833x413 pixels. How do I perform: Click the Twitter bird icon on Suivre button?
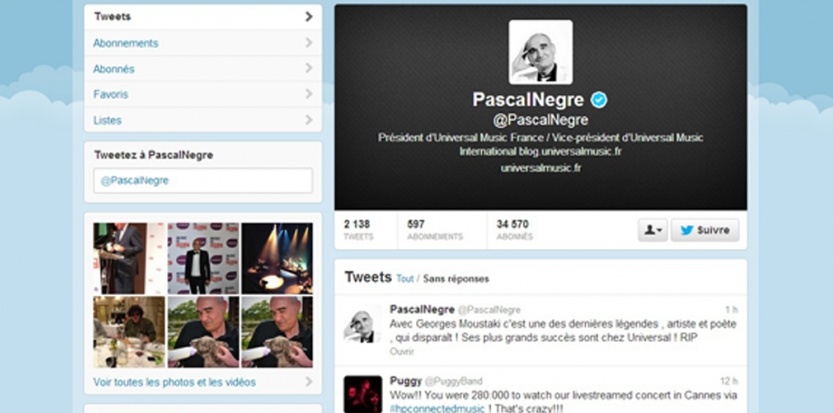click(686, 230)
